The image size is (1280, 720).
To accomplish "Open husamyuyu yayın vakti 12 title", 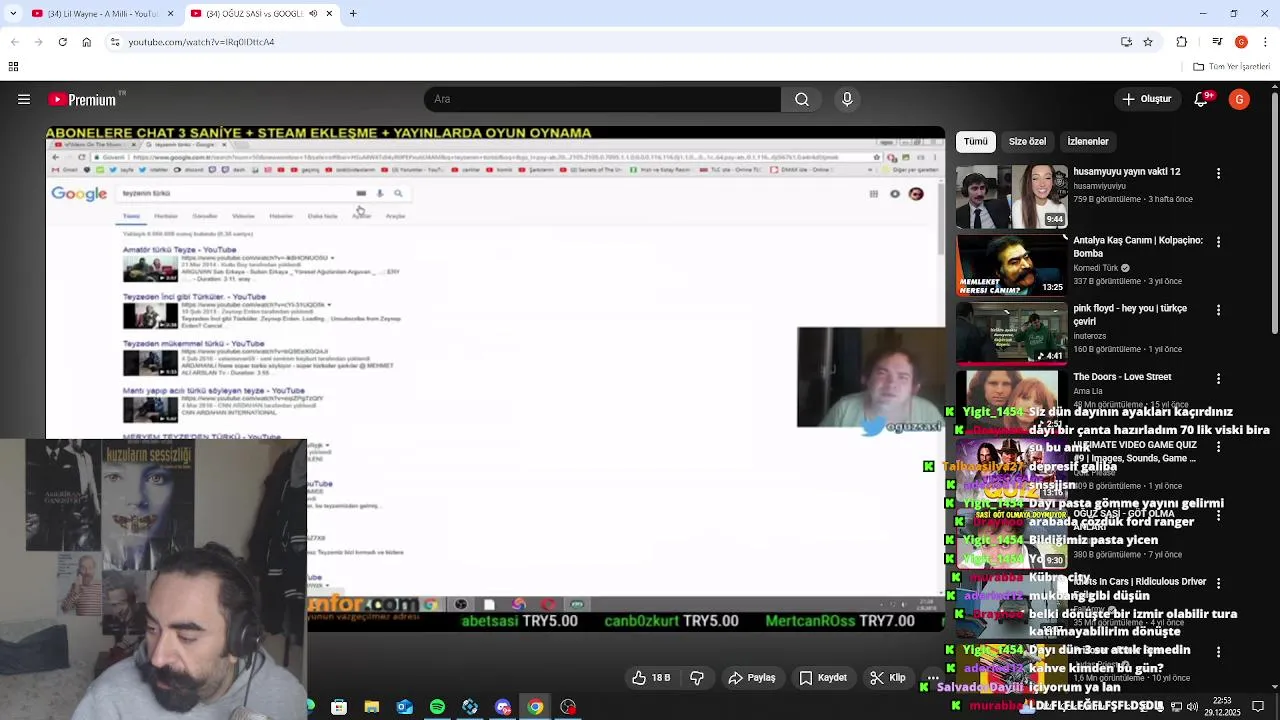I will [x=1127, y=172].
